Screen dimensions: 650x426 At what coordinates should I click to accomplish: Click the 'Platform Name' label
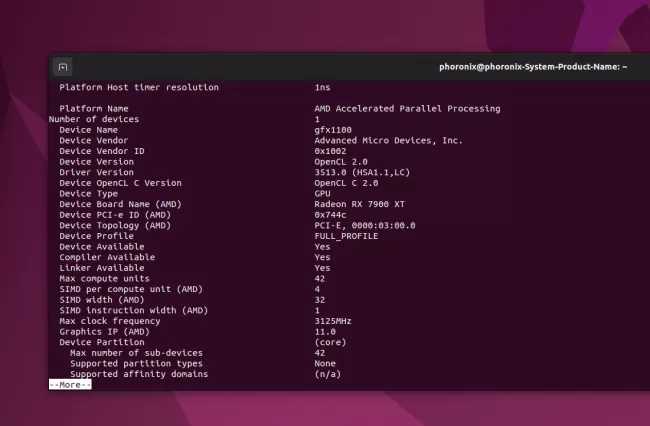coord(94,109)
